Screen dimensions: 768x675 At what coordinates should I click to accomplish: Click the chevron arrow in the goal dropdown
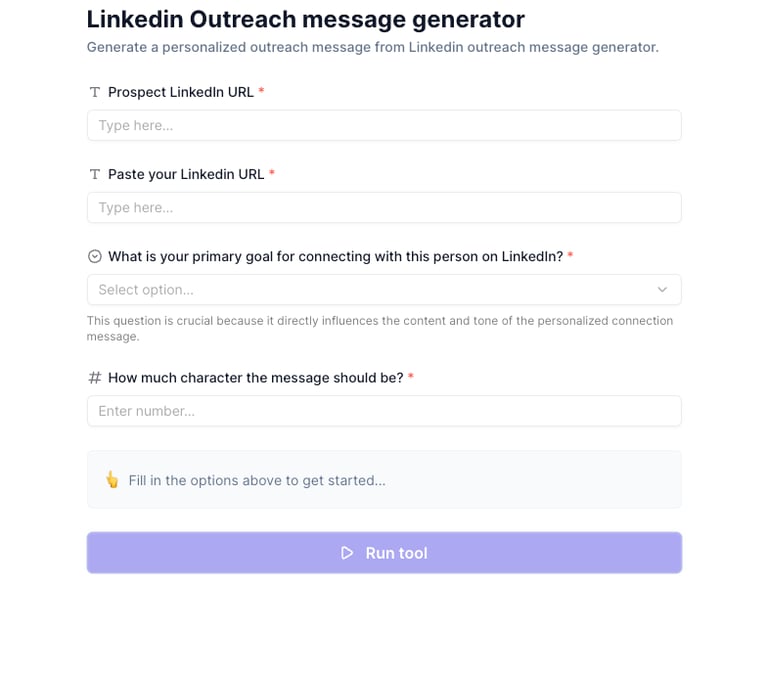click(x=662, y=290)
